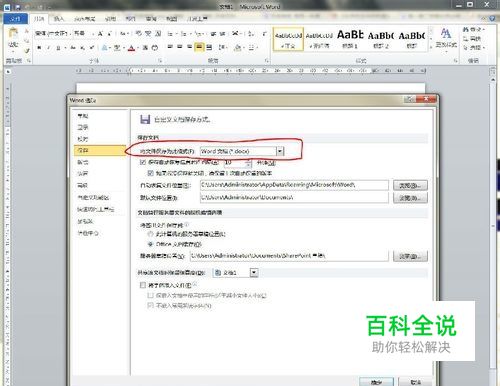Click the Cancel button in options dialog
Image resolution: width=500 pixels, height=386 pixels.
[416, 382]
